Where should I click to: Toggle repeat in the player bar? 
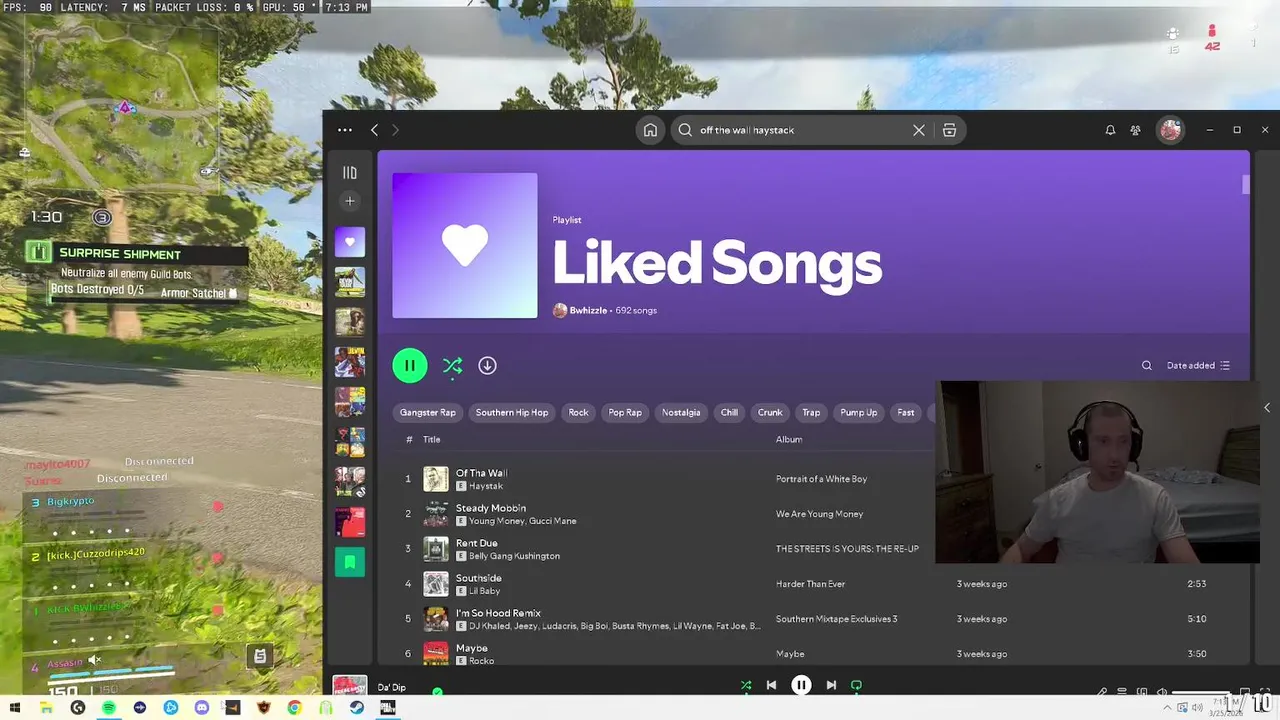coord(856,685)
